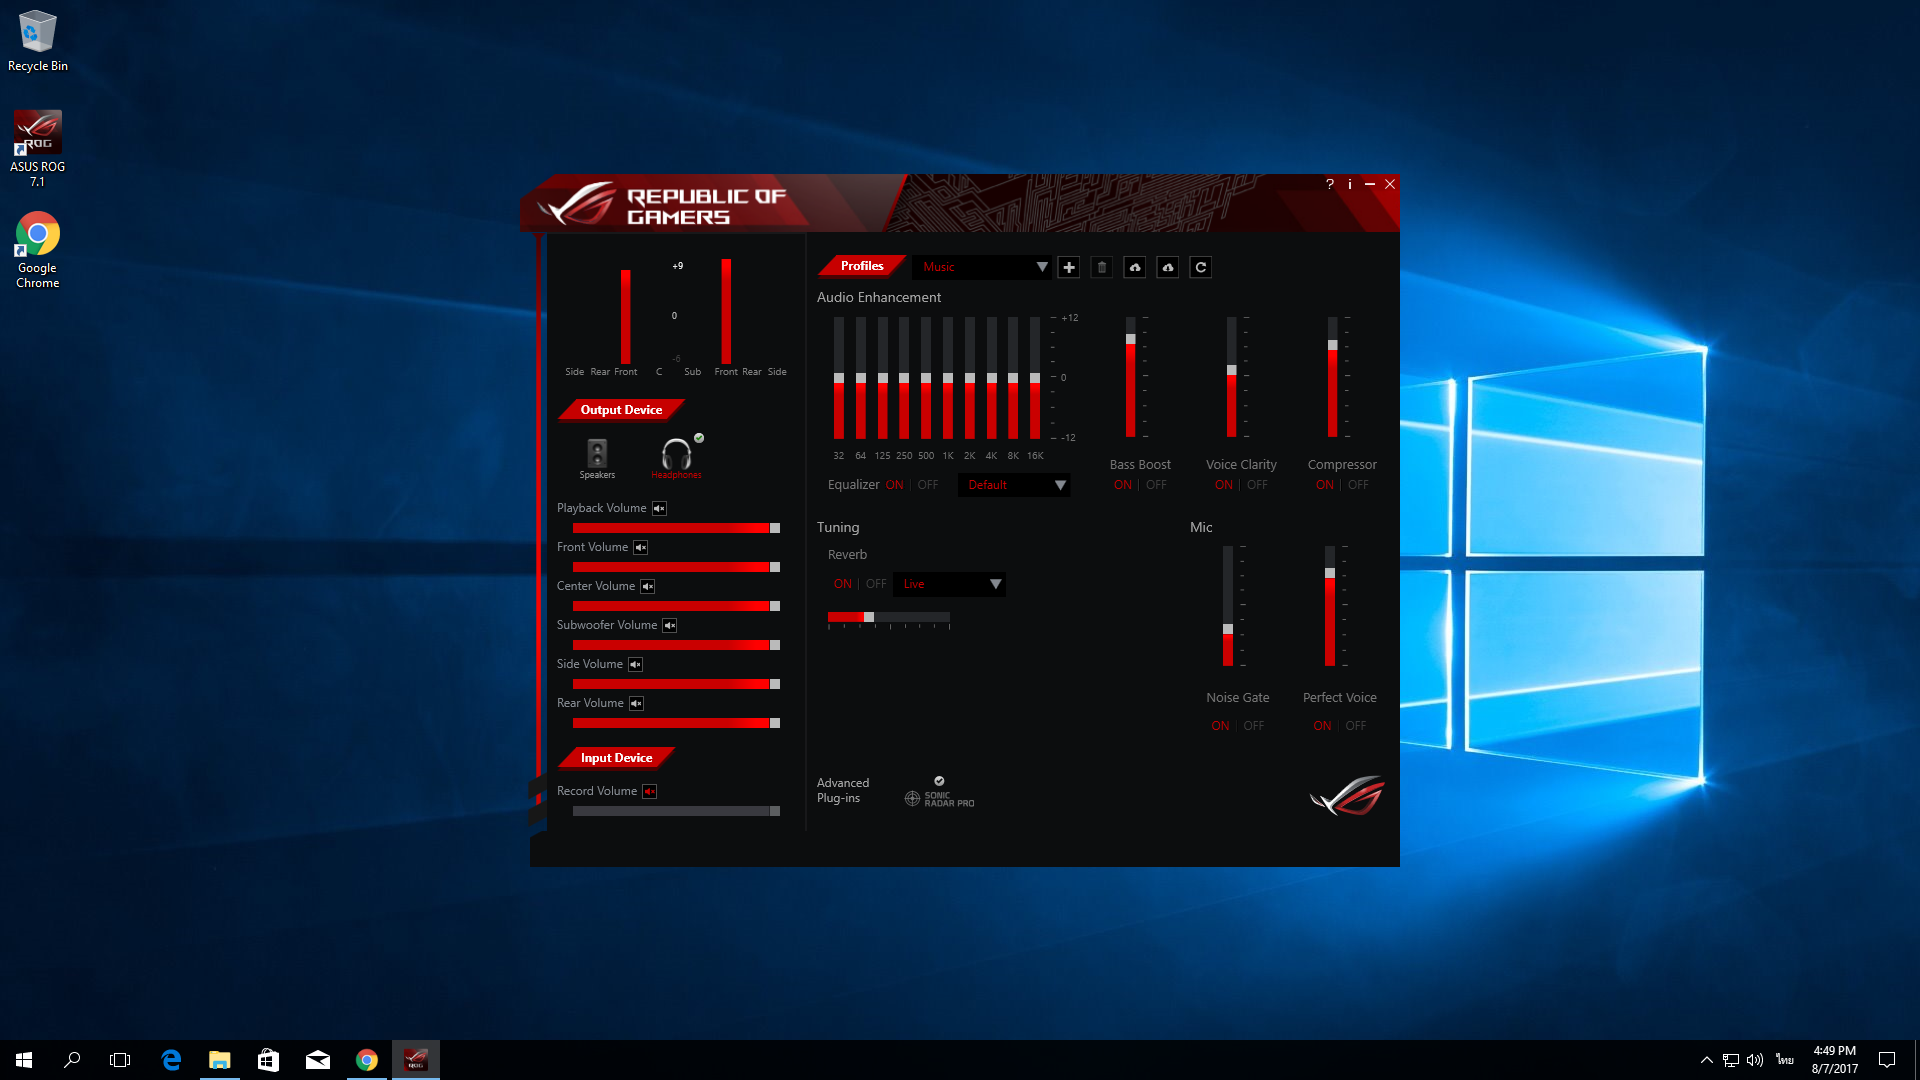Add a new profile with the plus icon

pyautogui.click(x=1068, y=267)
